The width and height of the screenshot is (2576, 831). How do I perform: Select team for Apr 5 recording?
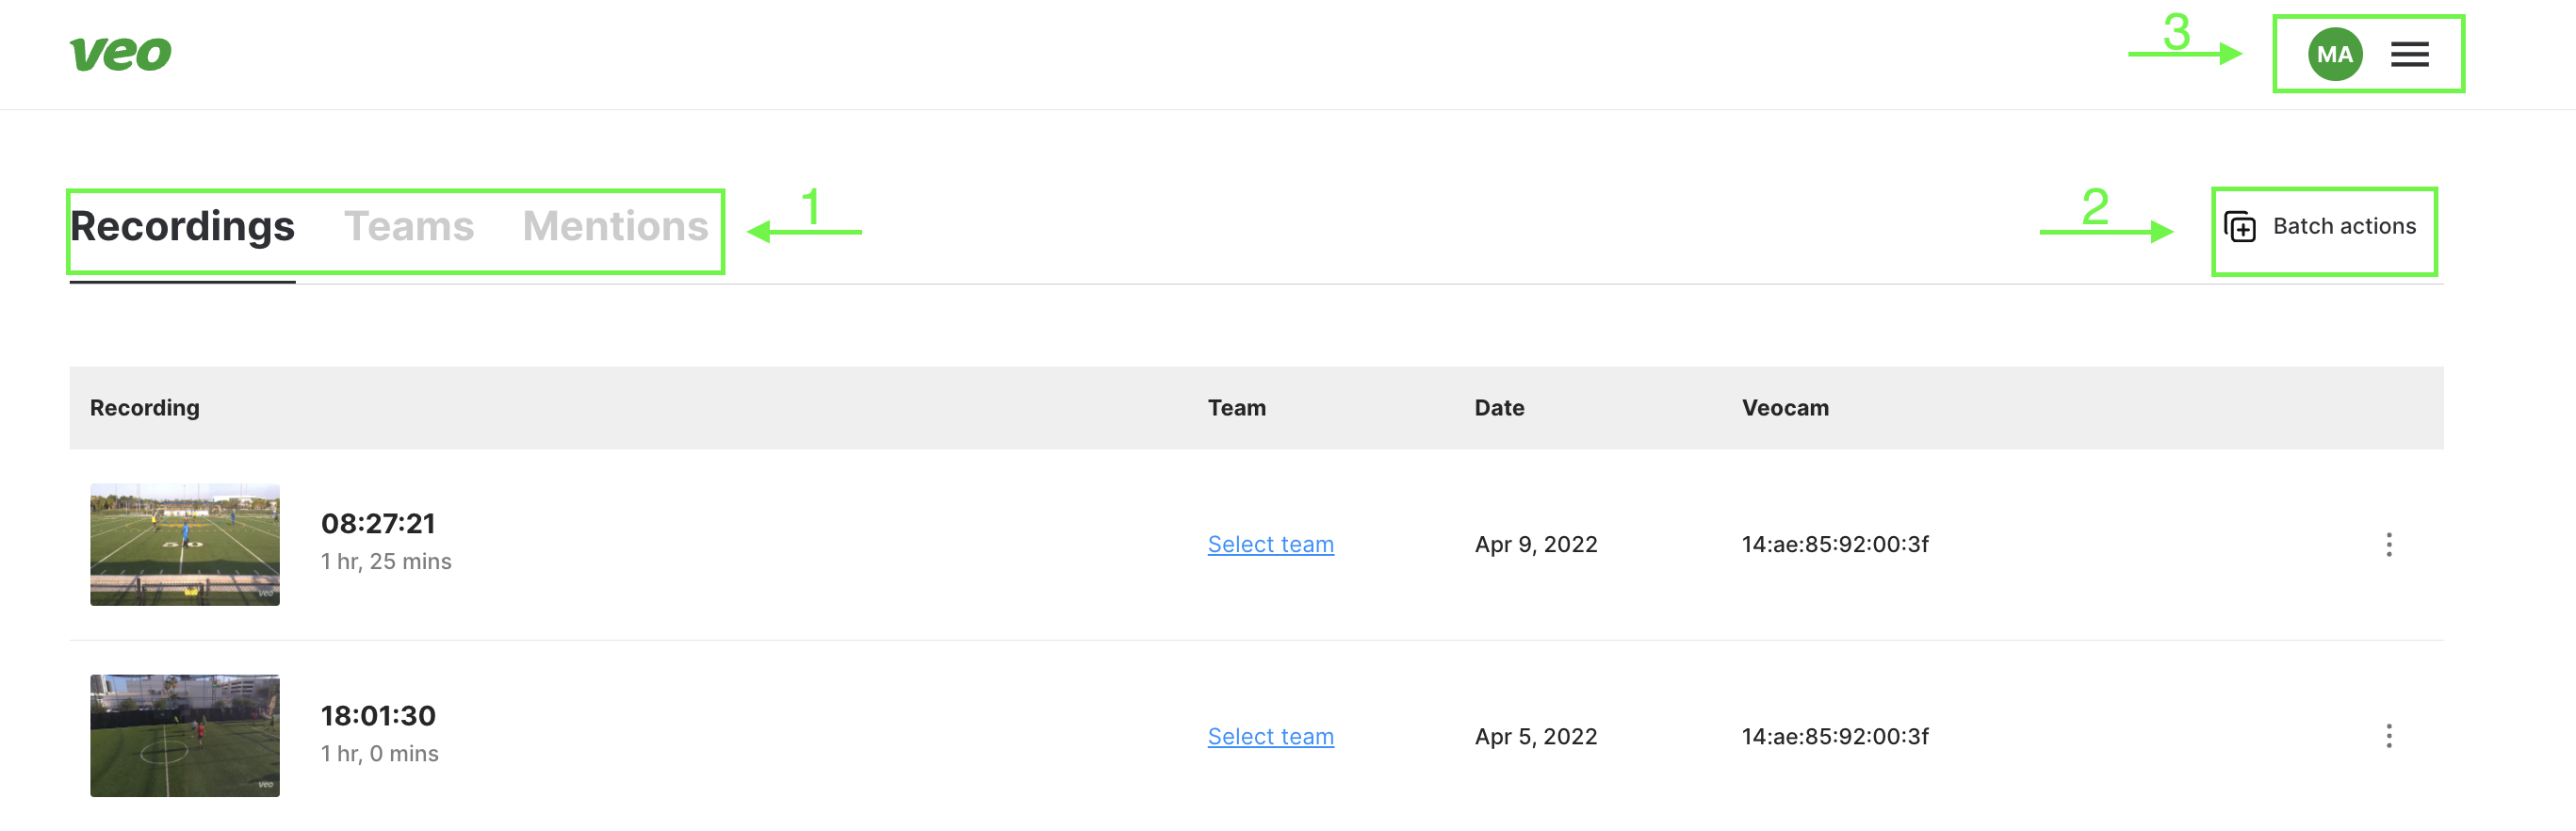pos(1270,736)
